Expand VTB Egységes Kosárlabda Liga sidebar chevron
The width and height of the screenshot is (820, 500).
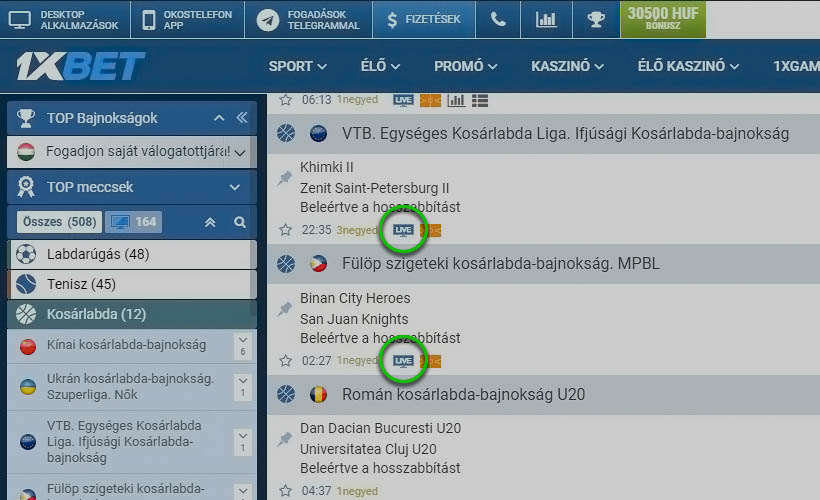(x=243, y=442)
